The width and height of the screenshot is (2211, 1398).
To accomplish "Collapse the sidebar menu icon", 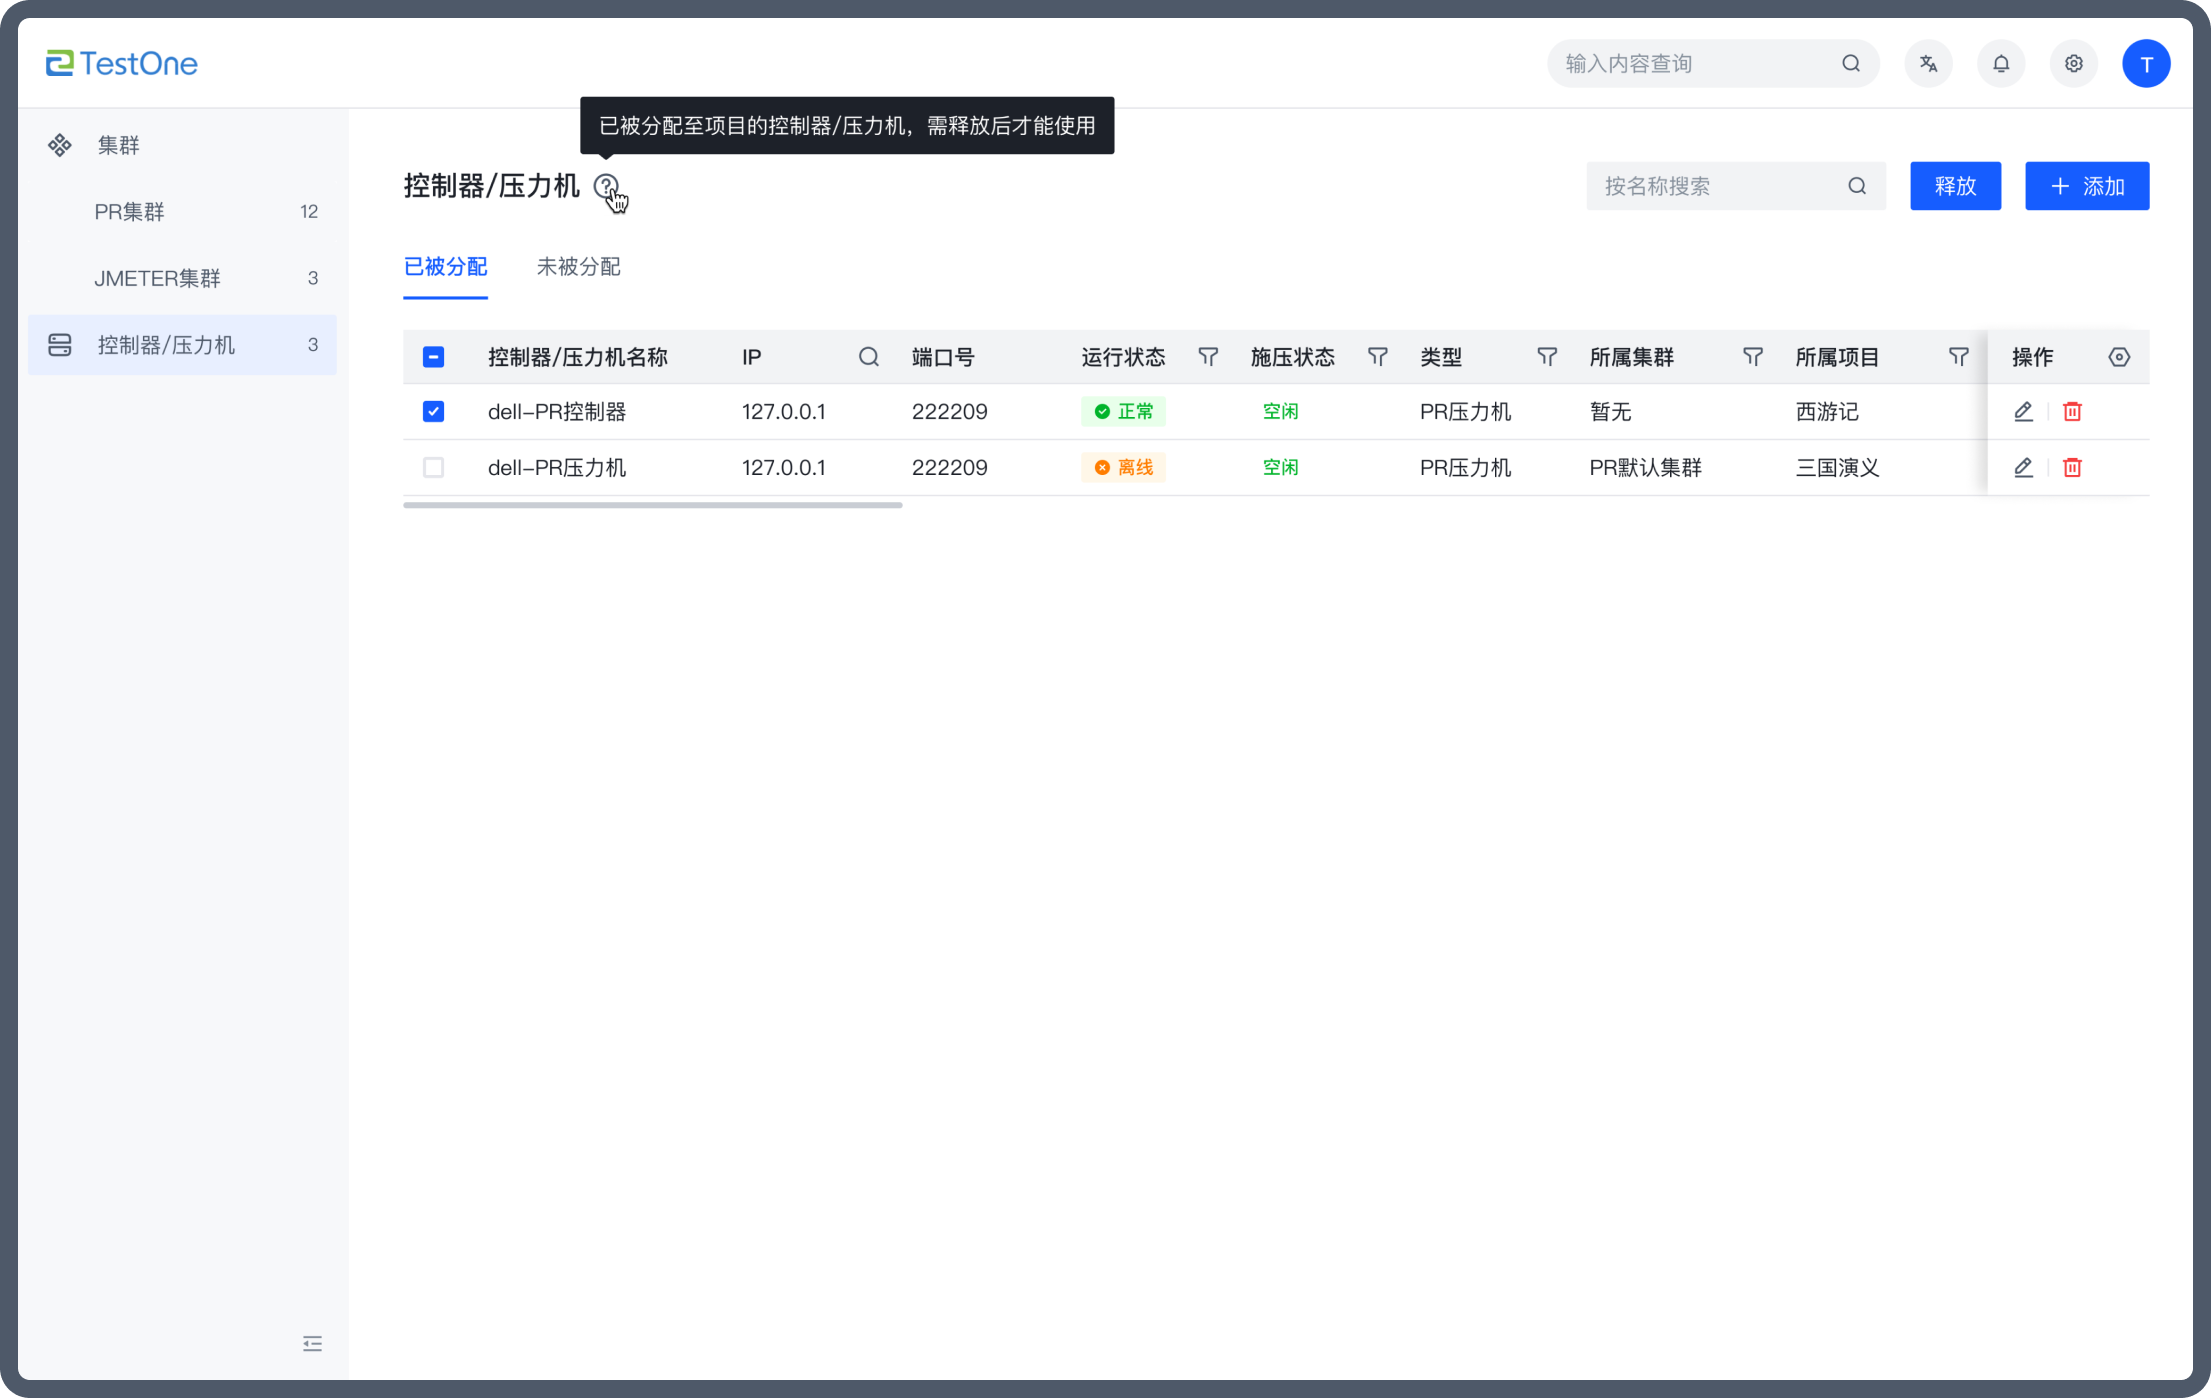I will [312, 1343].
